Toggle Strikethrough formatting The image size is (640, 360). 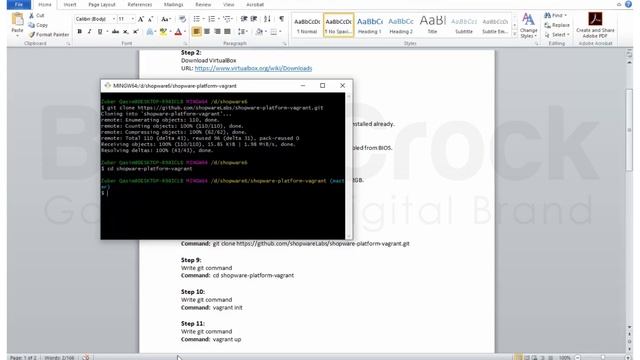point(116,32)
